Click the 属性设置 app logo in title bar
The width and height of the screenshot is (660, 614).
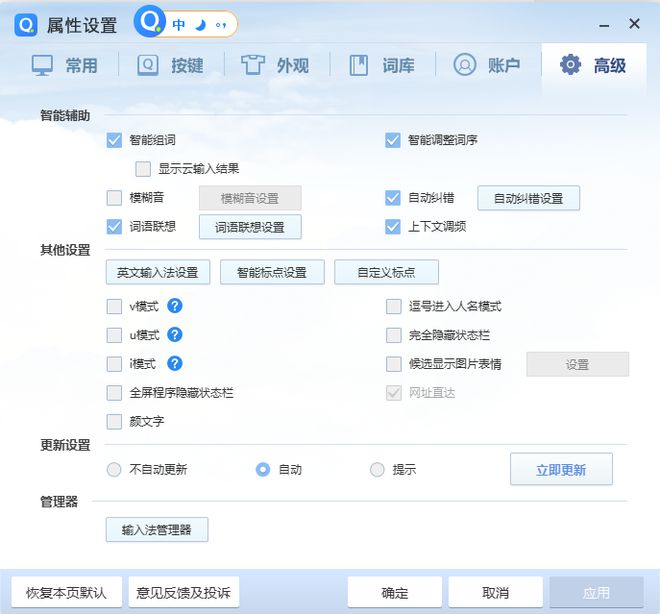click(x=26, y=25)
